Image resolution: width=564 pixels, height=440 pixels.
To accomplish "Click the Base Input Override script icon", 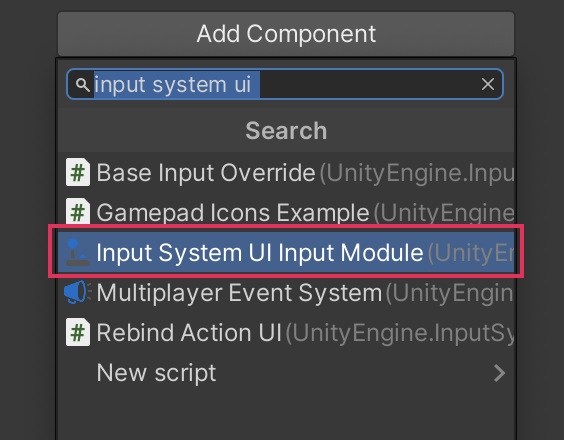I will [78, 172].
